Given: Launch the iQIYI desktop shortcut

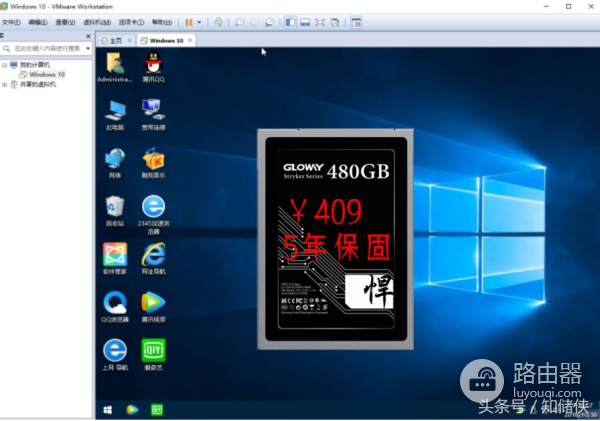Looking at the screenshot, I should [x=153, y=351].
